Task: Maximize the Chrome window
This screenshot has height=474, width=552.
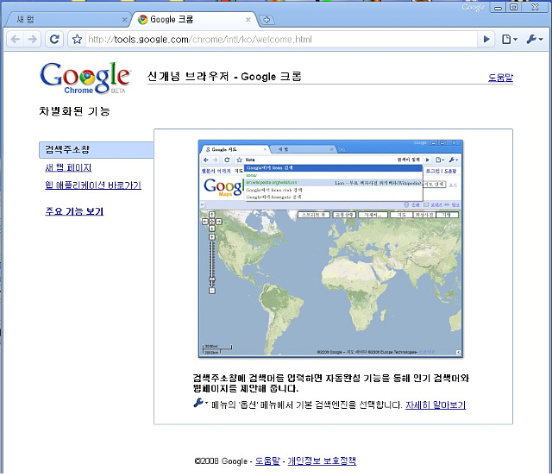Action: [514, 7]
